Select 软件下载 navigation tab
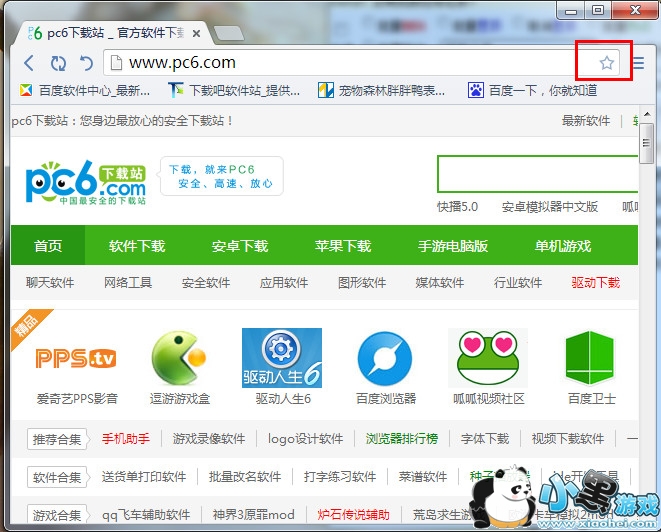The height and width of the screenshot is (532, 661). pyautogui.click(x=137, y=245)
